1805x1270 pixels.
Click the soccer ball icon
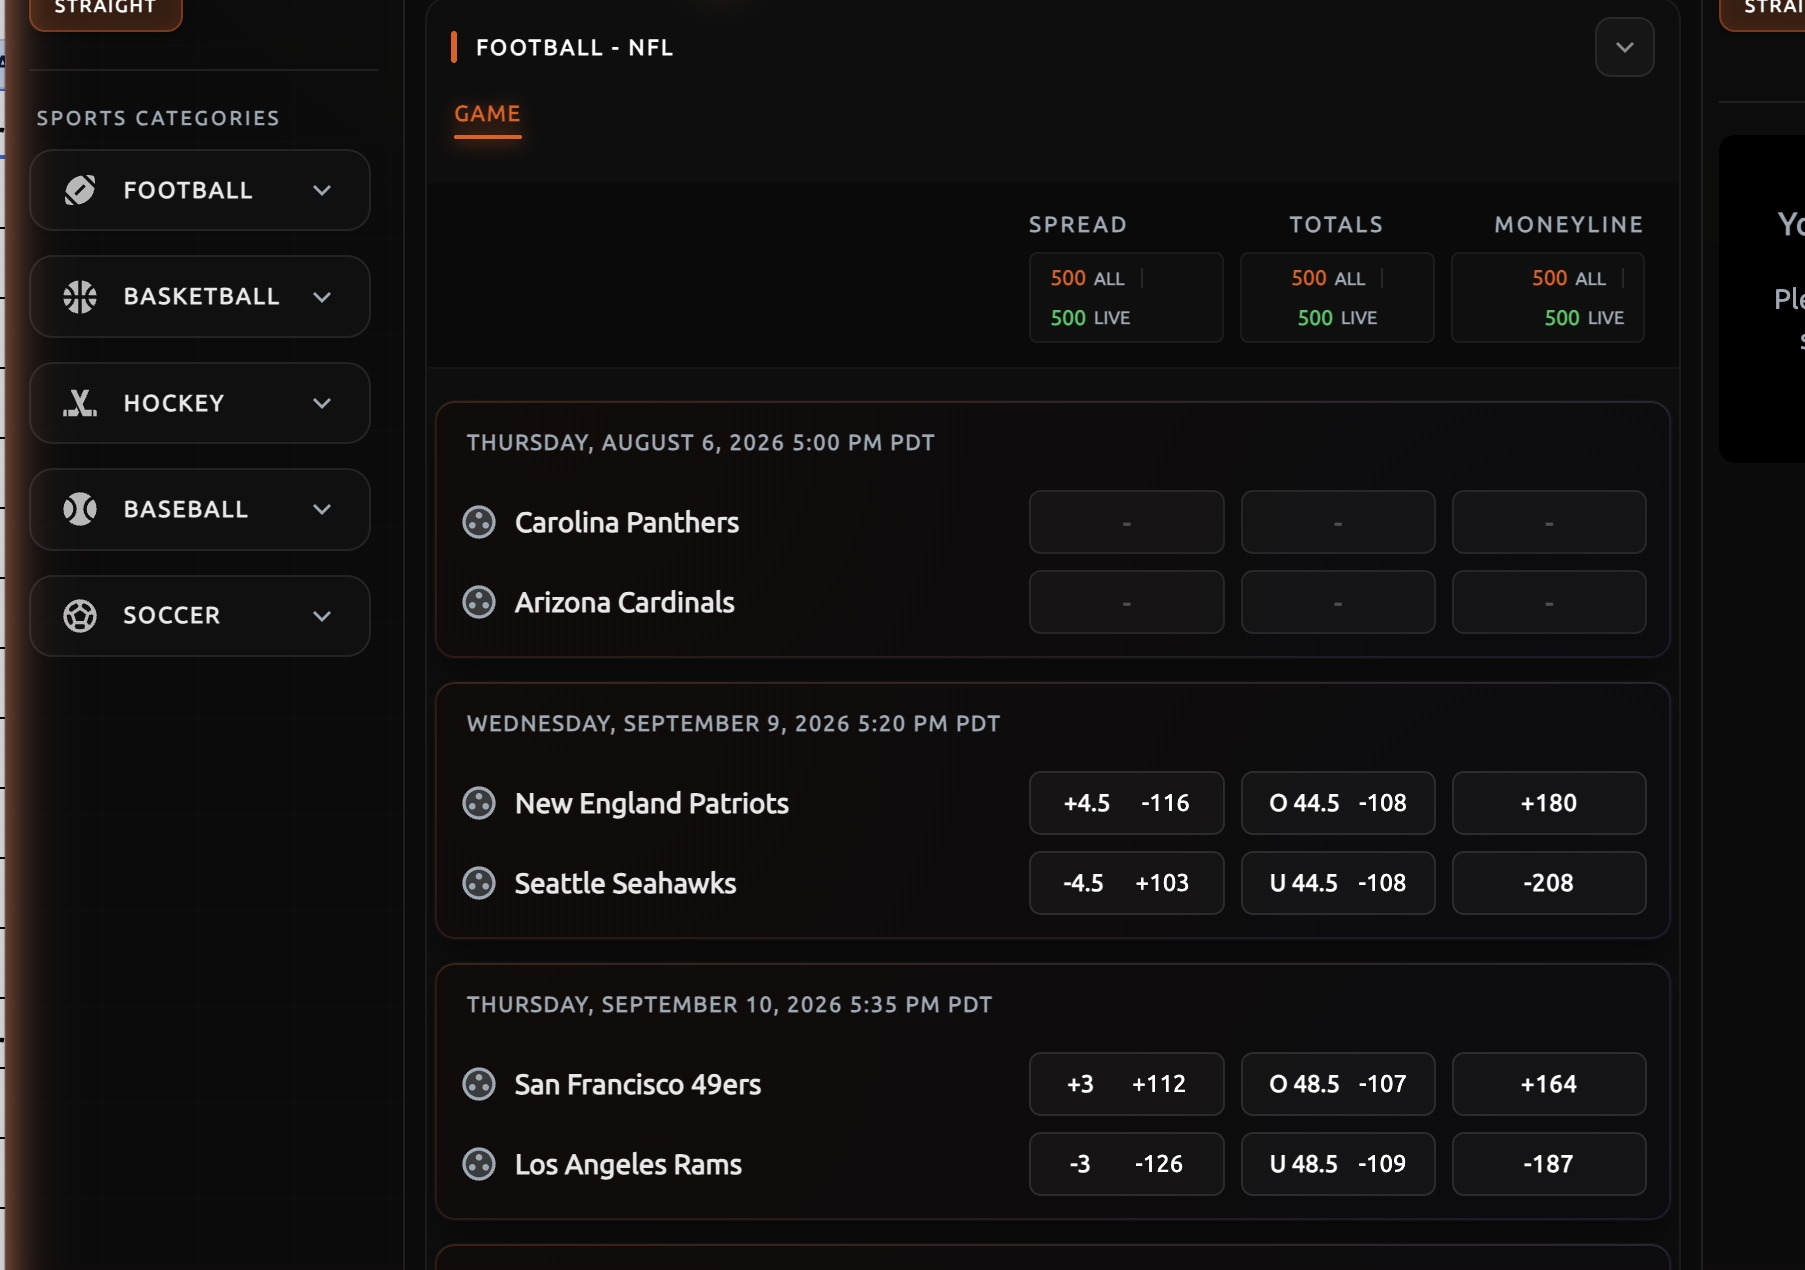(x=80, y=616)
